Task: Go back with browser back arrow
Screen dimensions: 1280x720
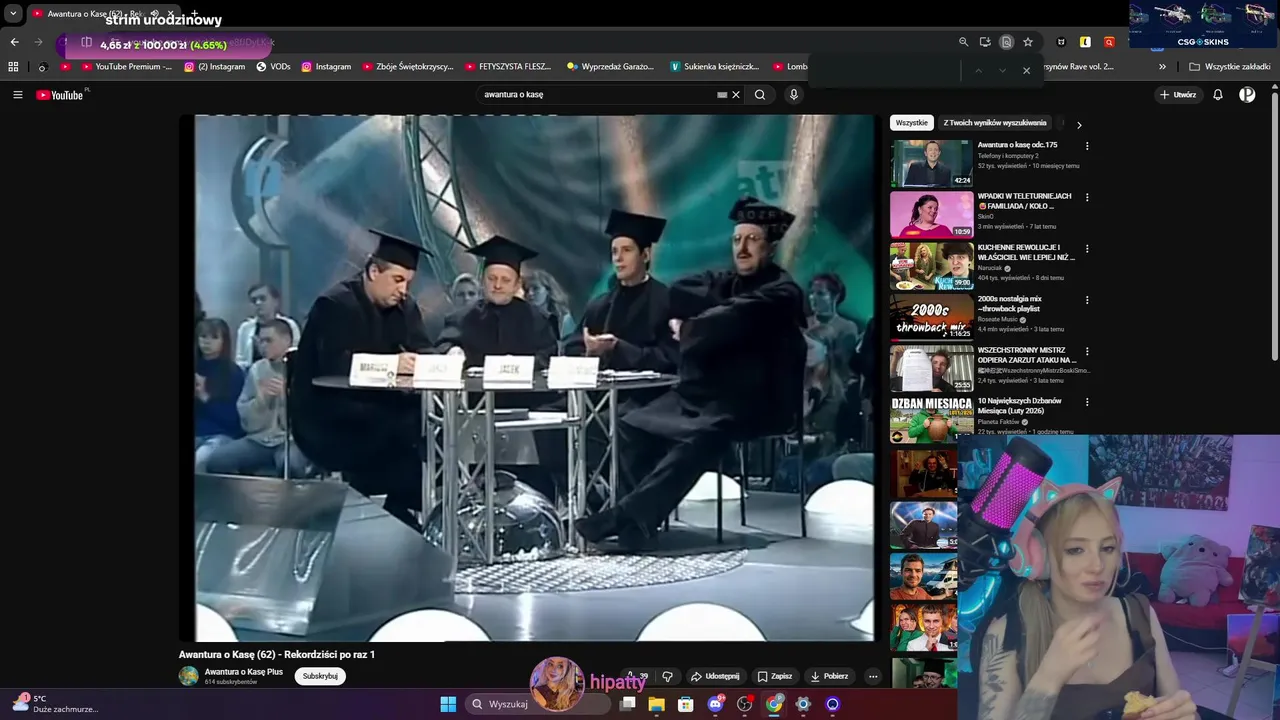Action: click(14, 42)
